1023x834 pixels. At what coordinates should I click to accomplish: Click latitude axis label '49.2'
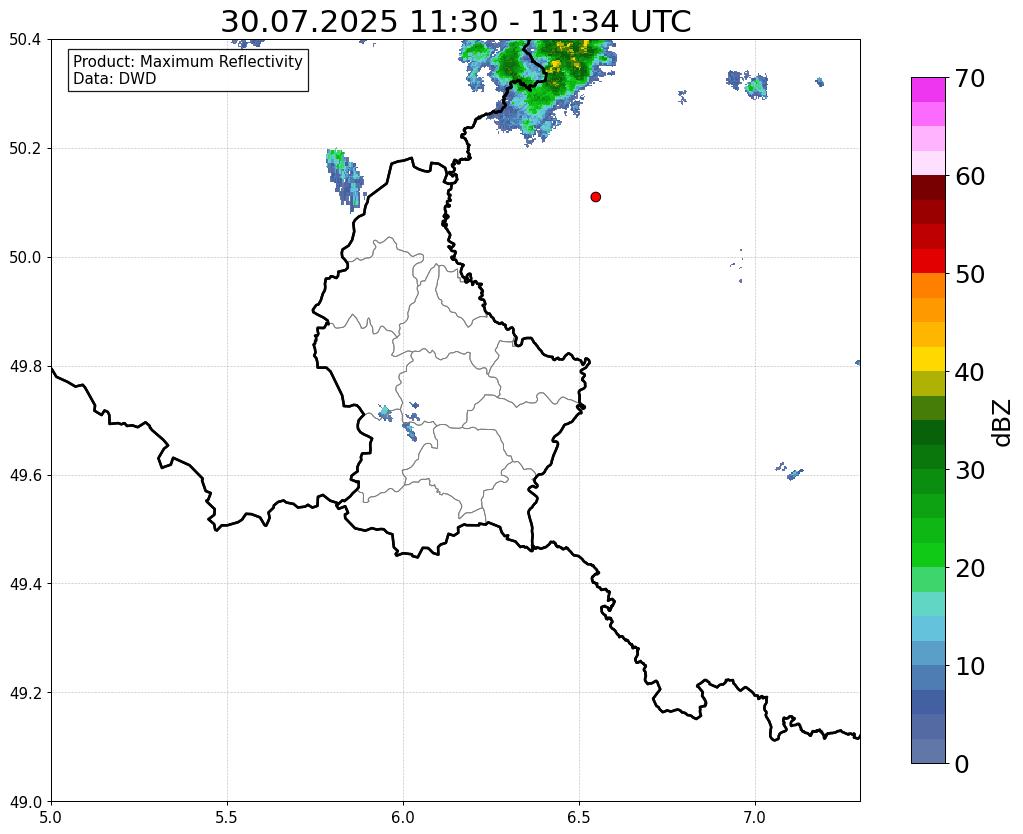point(25,693)
